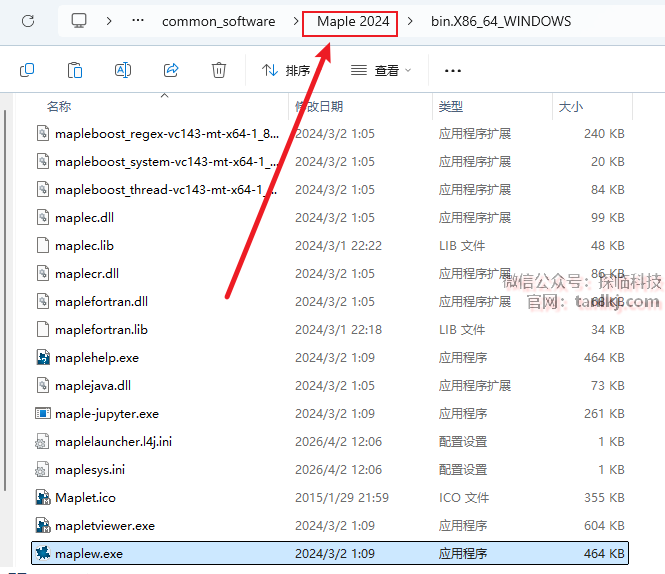Viewport: 665px width, 574px height.
Task: Go to the Maple 2024 breadcrumb folder
Action: click(x=353, y=21)
